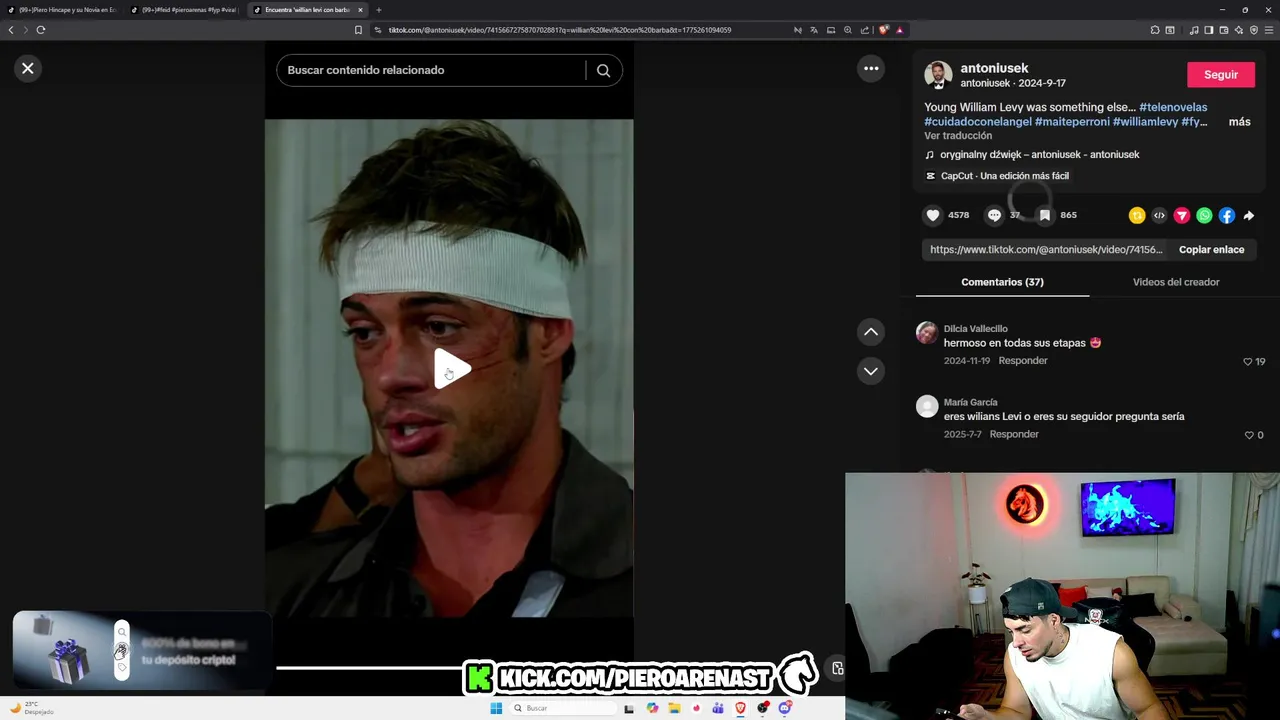Click Ver traducción link
This screenshot has height=720, width=1280.
point(958,136)
